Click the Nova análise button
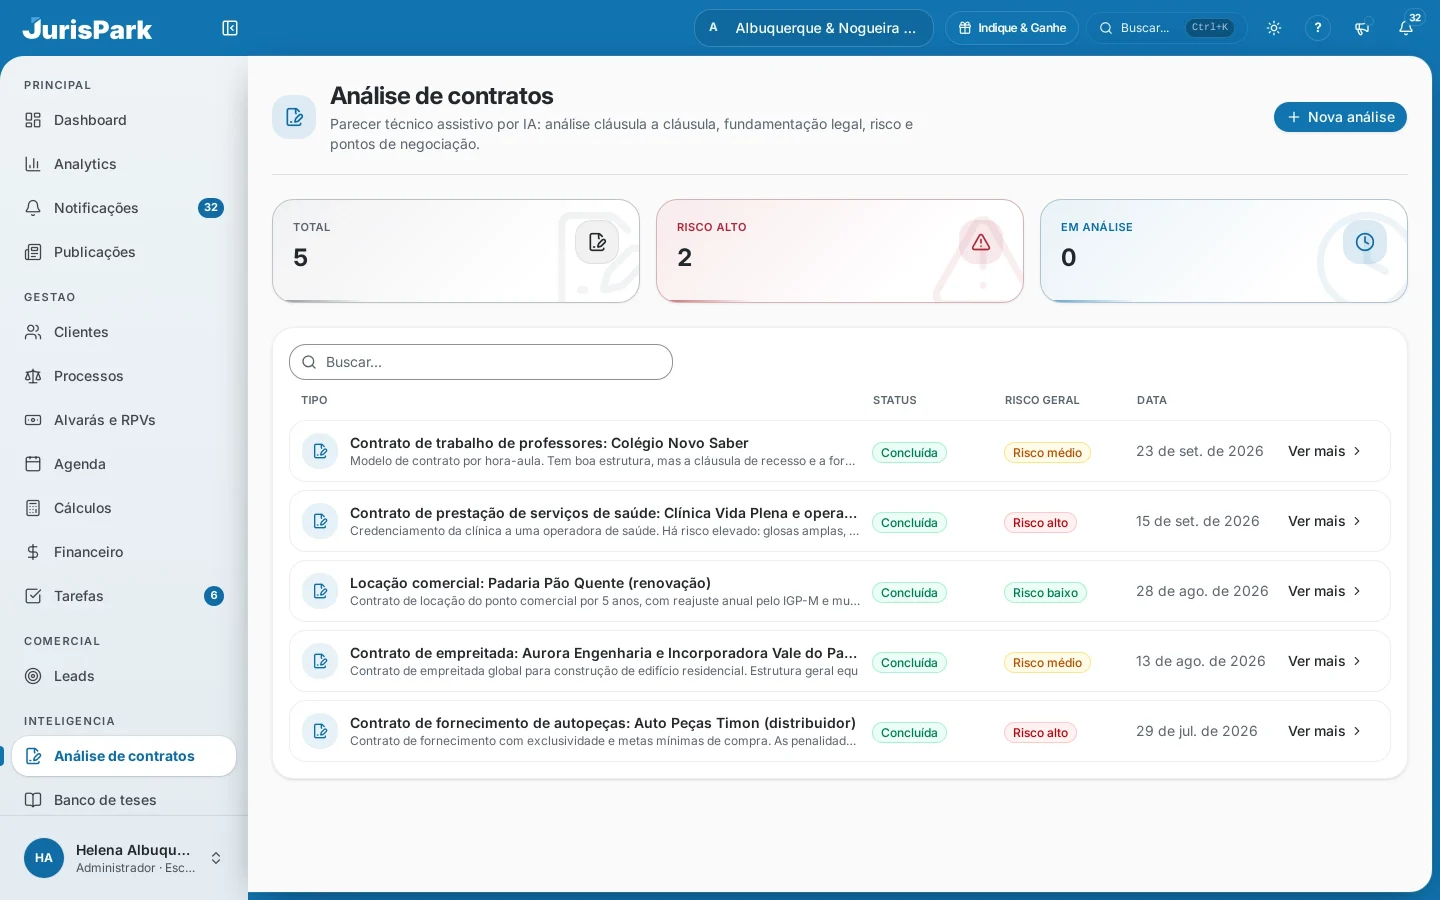This screenshot has width=1440, height=900. (x=1340, y=117)
